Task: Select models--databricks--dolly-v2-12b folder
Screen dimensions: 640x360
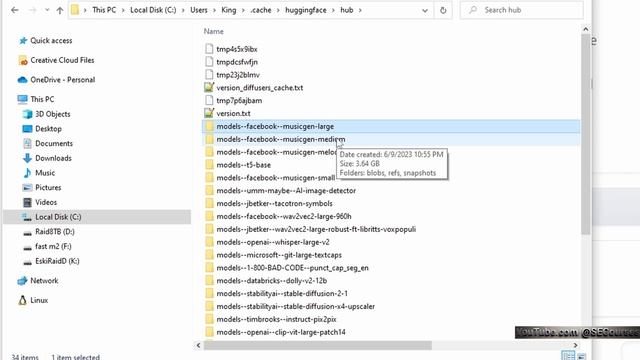Action: tap(272, 281)
